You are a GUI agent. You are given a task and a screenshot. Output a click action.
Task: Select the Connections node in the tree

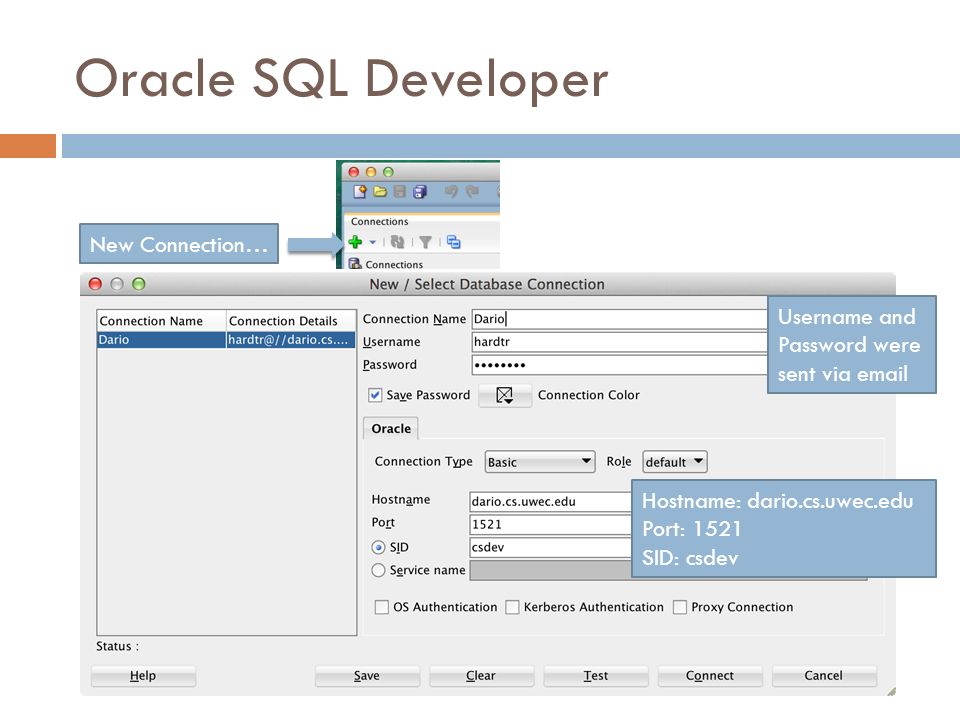click(x=386, y=264)
